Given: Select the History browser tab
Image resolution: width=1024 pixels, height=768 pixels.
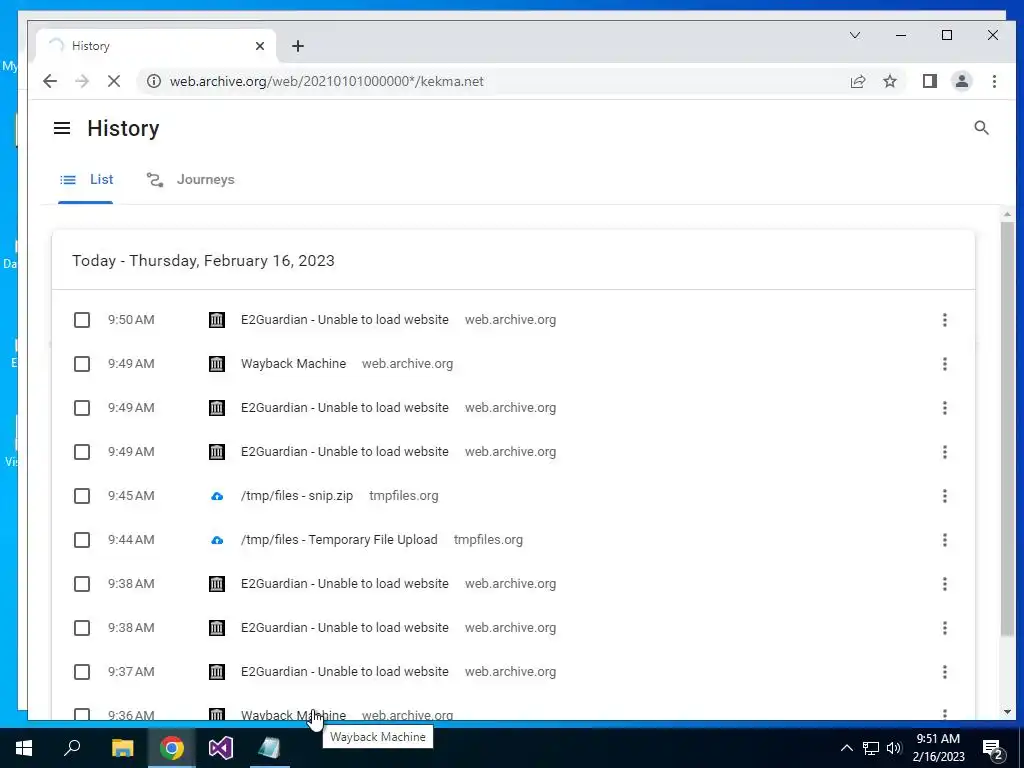Looking at the screenshot, I should coord(155,46).
